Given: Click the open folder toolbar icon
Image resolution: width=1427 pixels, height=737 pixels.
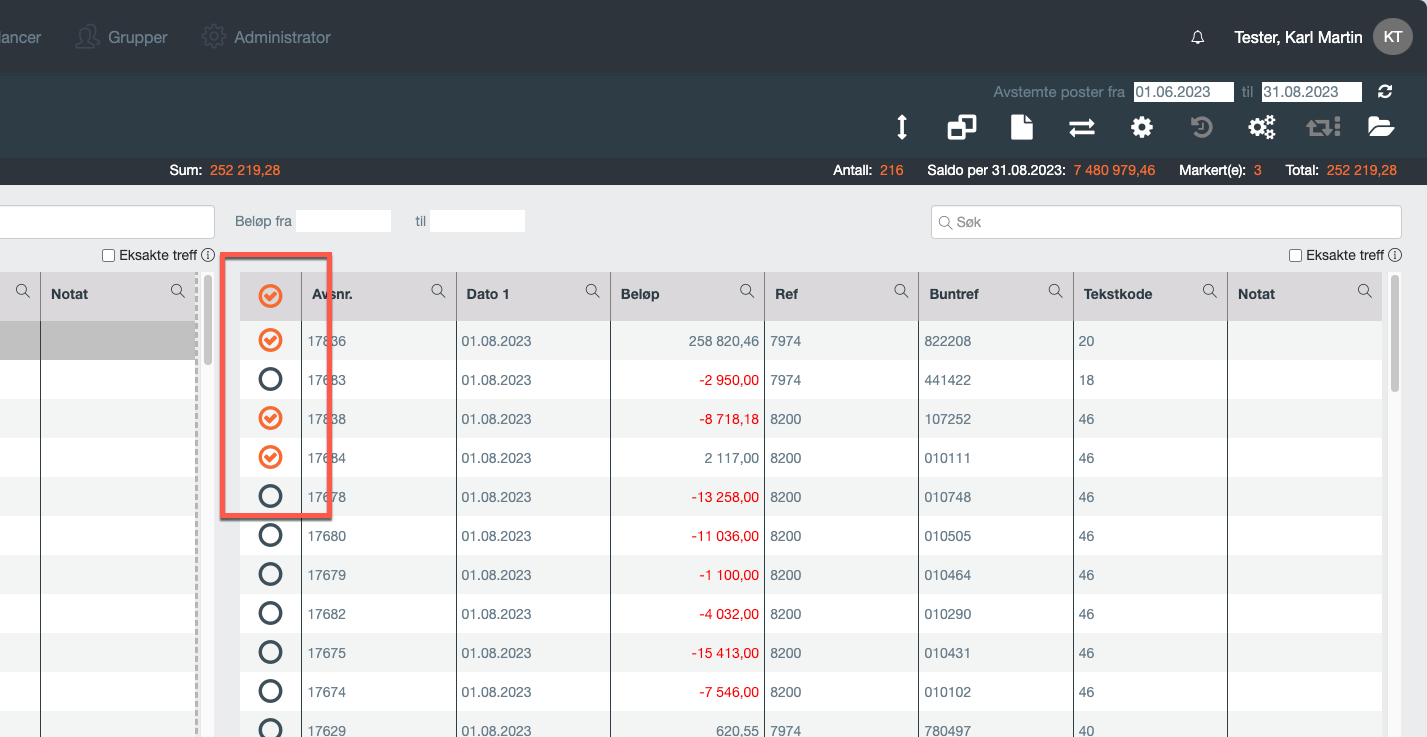Looking at the screenshot, I should tap(1381, 127).
